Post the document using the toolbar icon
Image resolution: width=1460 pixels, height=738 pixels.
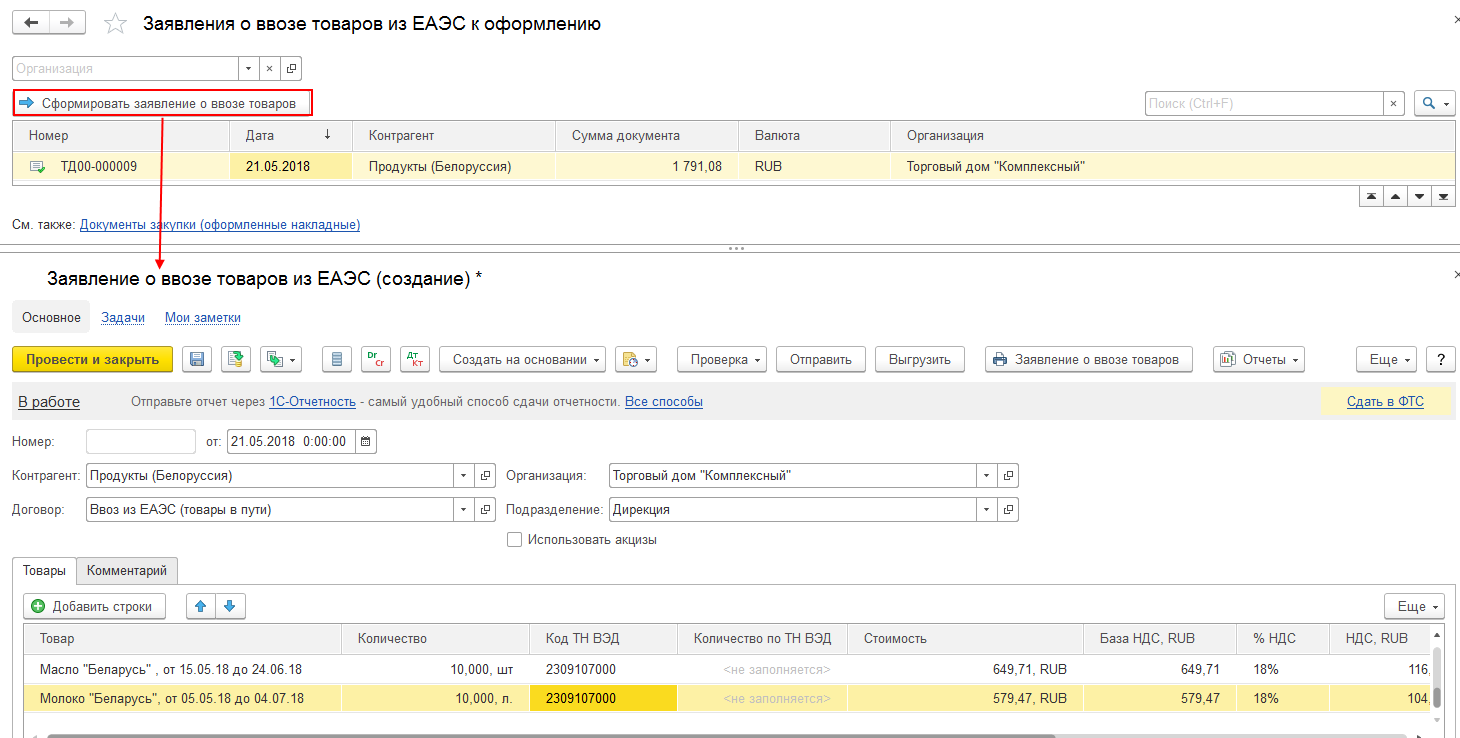pos(236,360)
